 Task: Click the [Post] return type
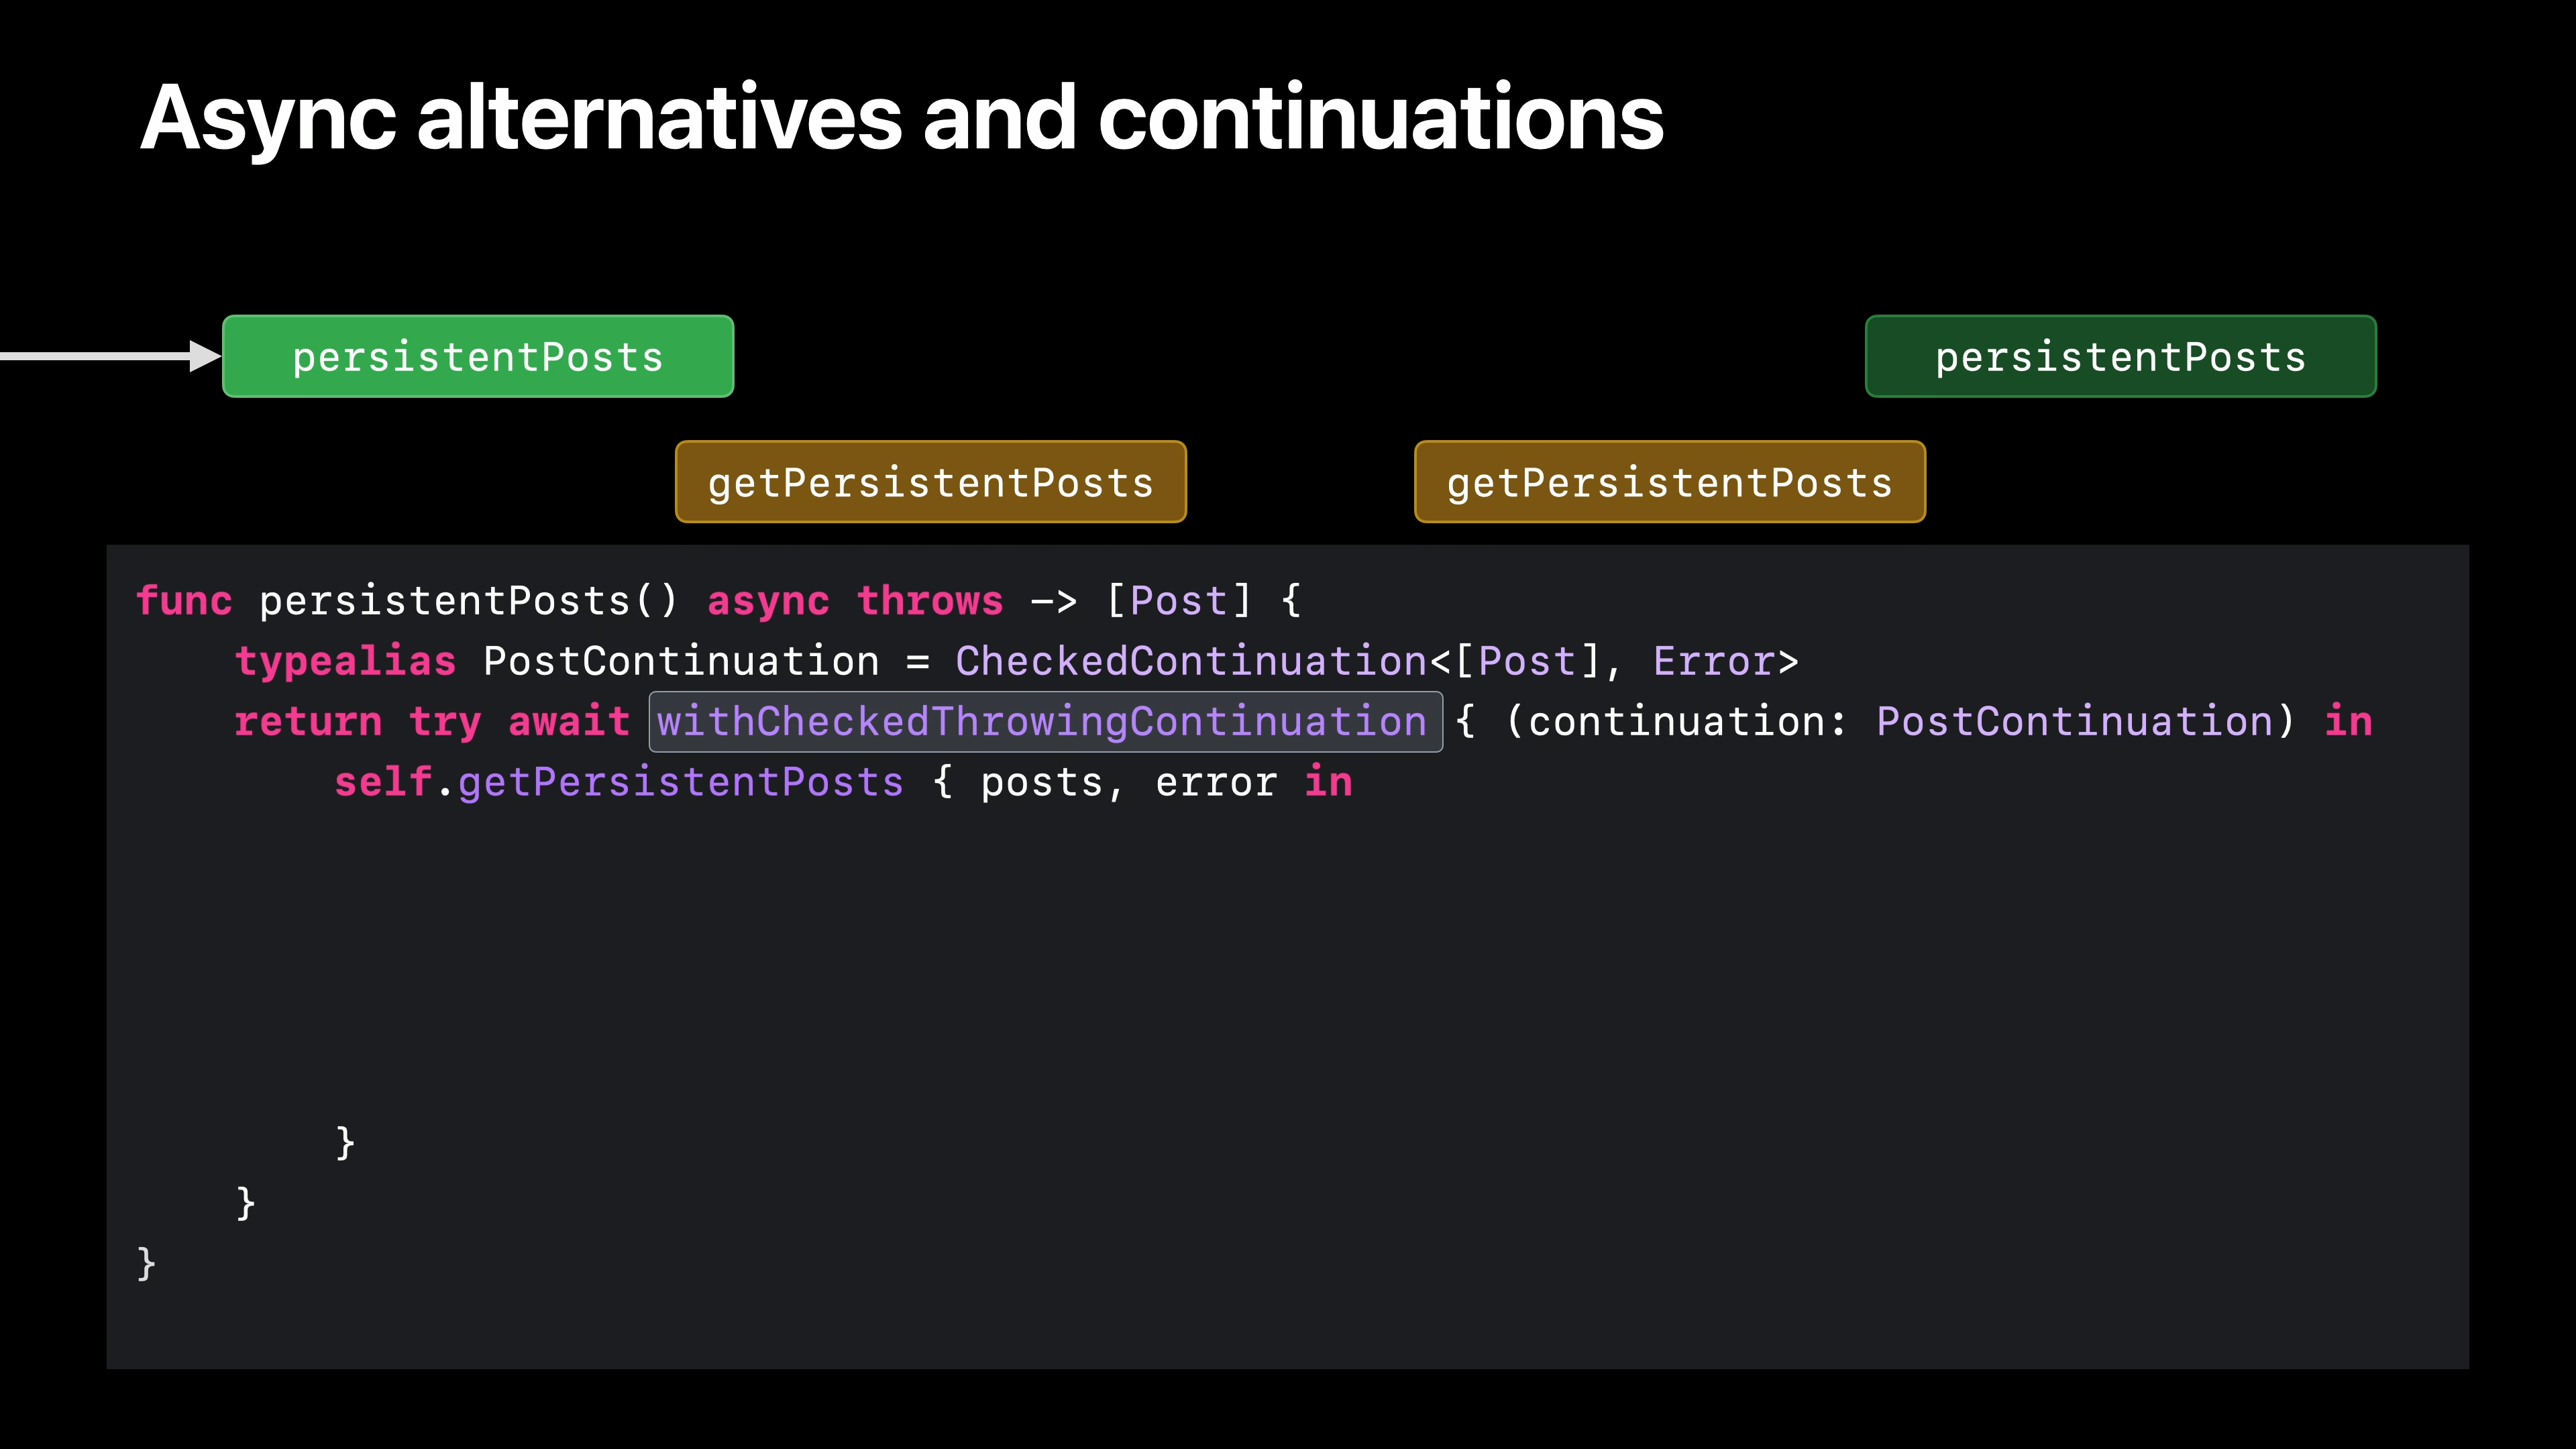pyautogui.click(x=1178, y=601)
